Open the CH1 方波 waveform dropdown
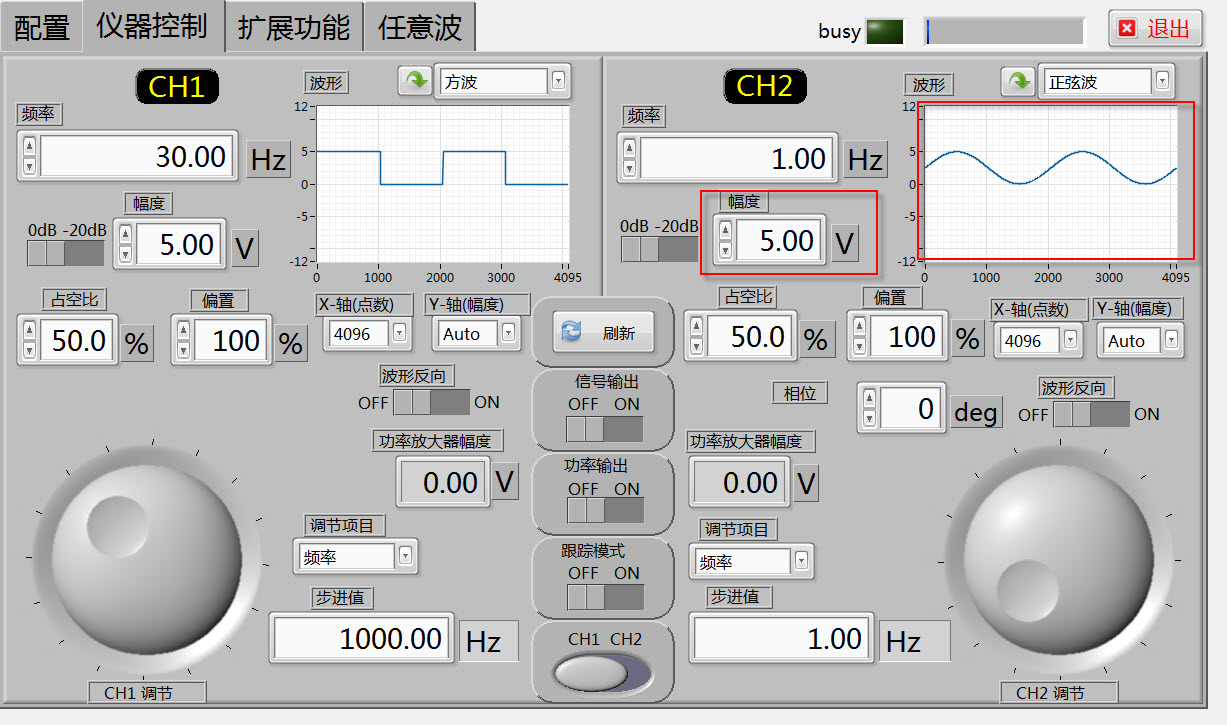 coord(559,82)
